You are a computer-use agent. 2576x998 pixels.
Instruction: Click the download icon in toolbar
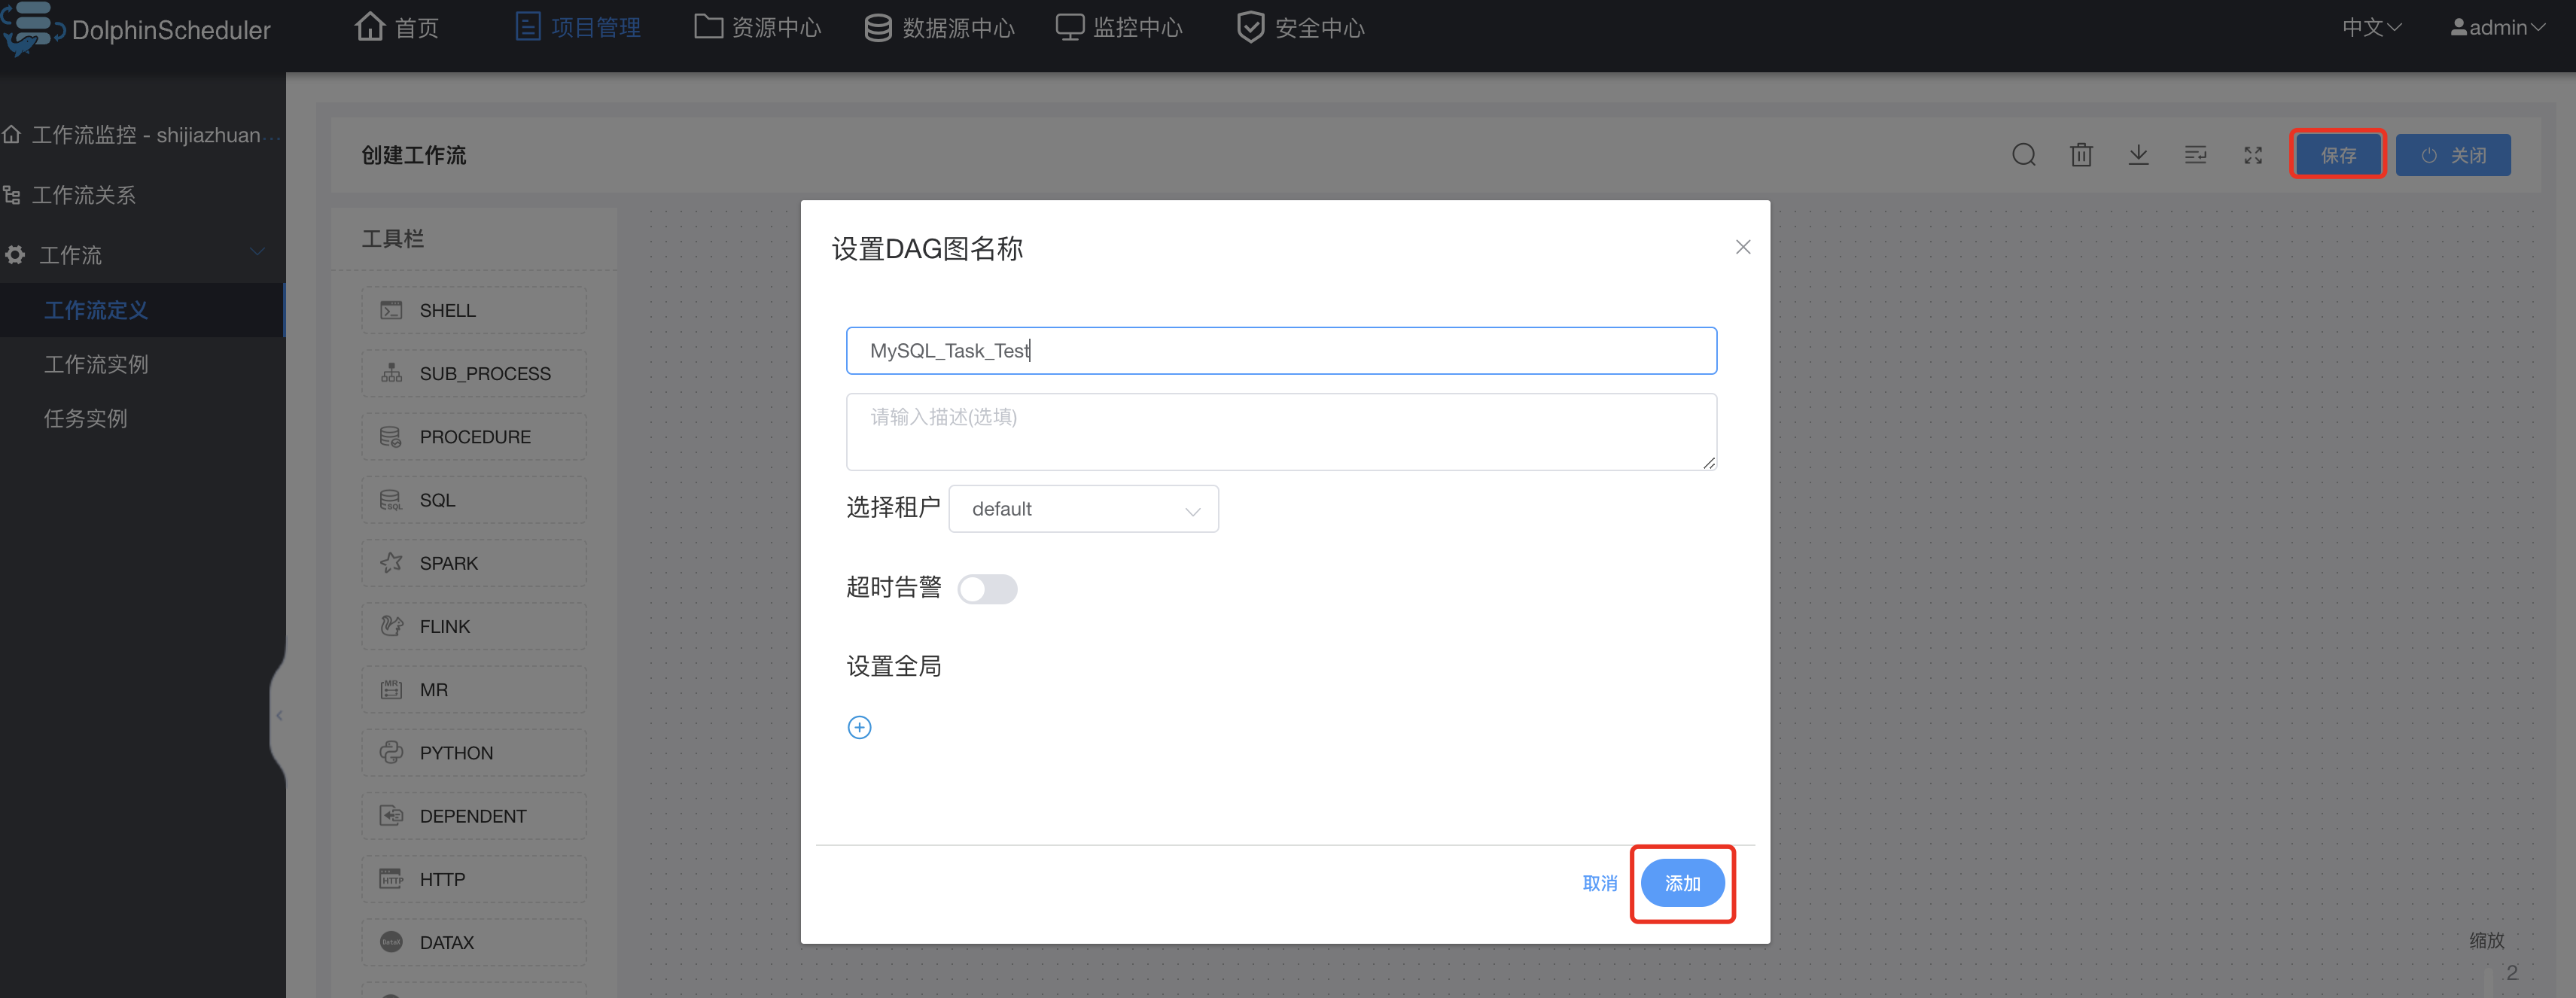[2138, 155]
